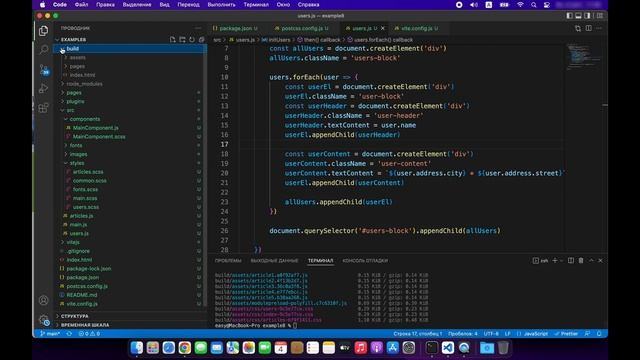The width and height of the screenshot is (640, 360).
Task: Close the users.js editor tab
Action: 383,28
